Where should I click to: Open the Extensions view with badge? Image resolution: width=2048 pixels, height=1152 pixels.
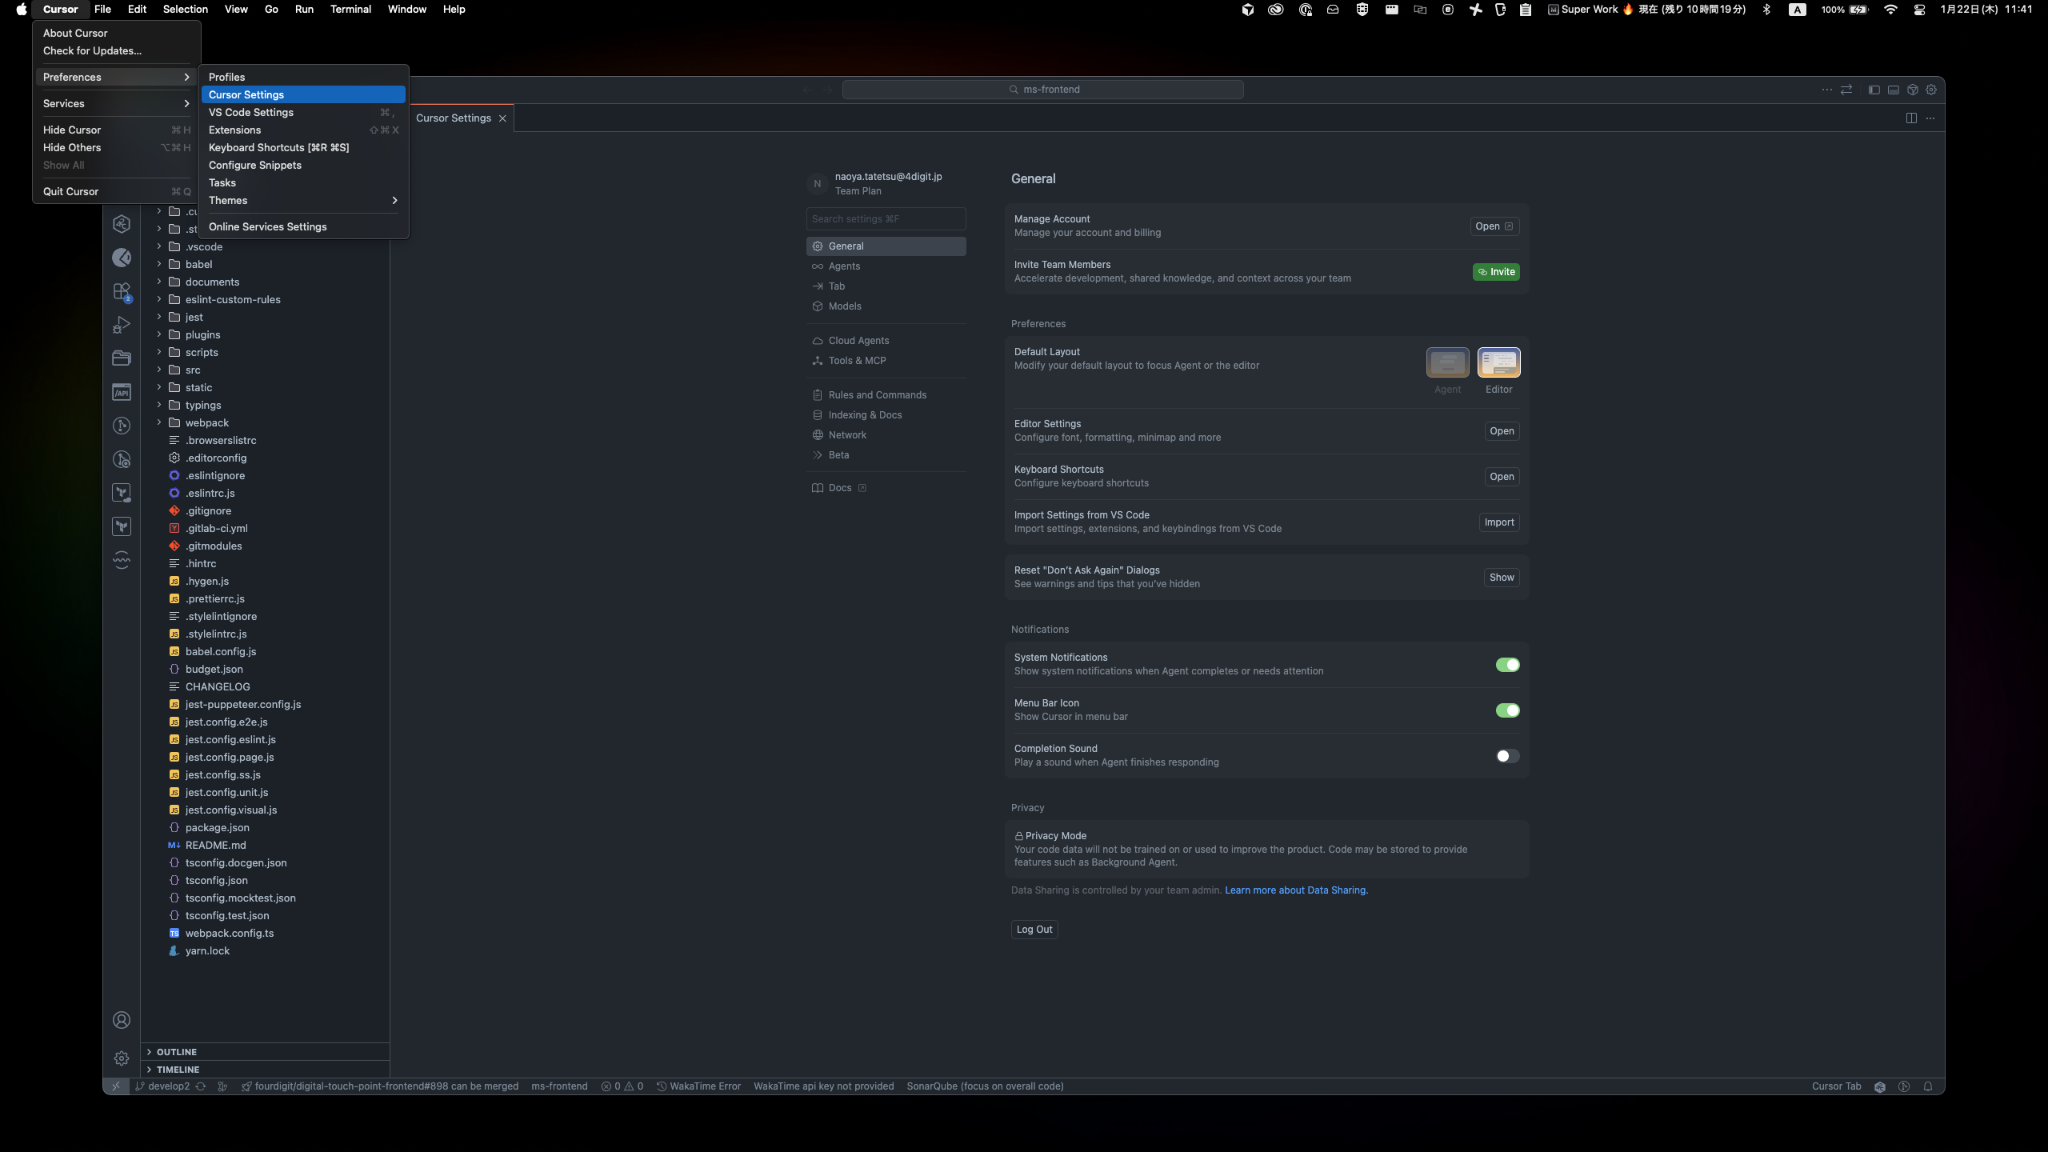tap(122, 291)
